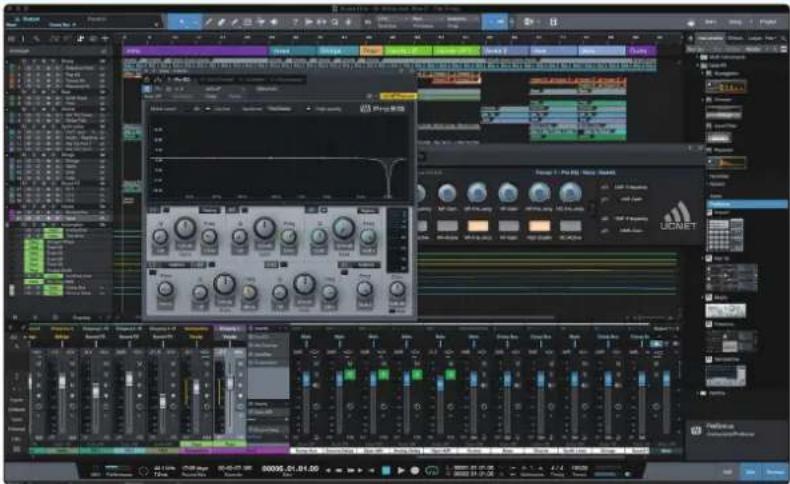Toggle the highlighted Mix view button
This screenshot has height=484, width=790.
(x=750, y=472)
